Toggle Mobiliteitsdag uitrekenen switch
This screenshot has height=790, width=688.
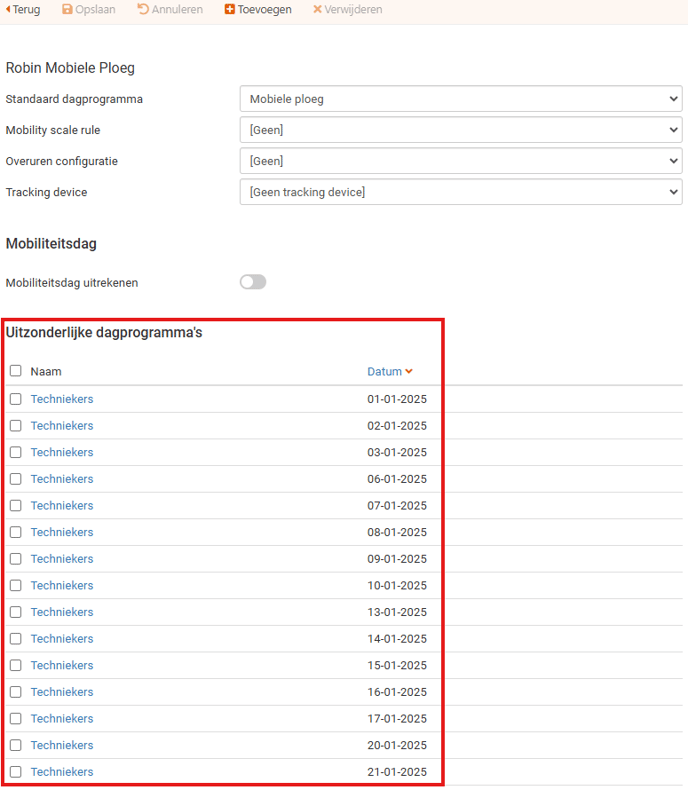pos(253,282)
